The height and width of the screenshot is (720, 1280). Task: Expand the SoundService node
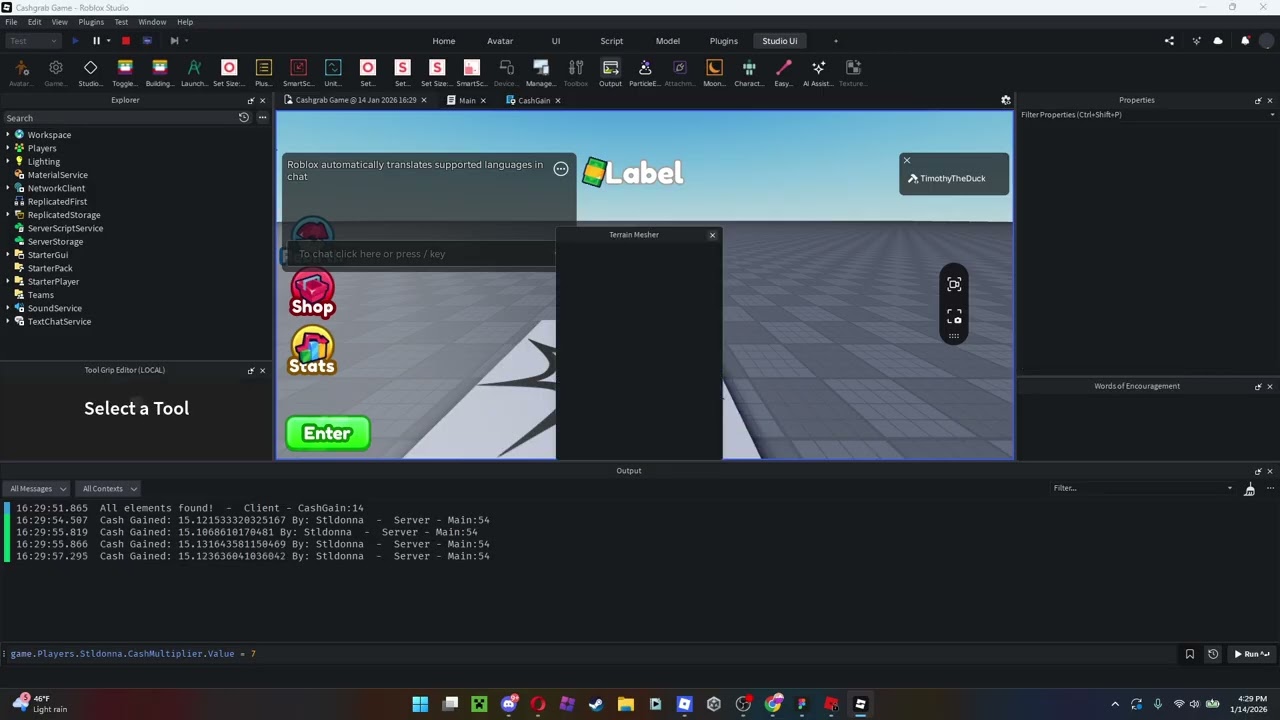click(8, 308)
